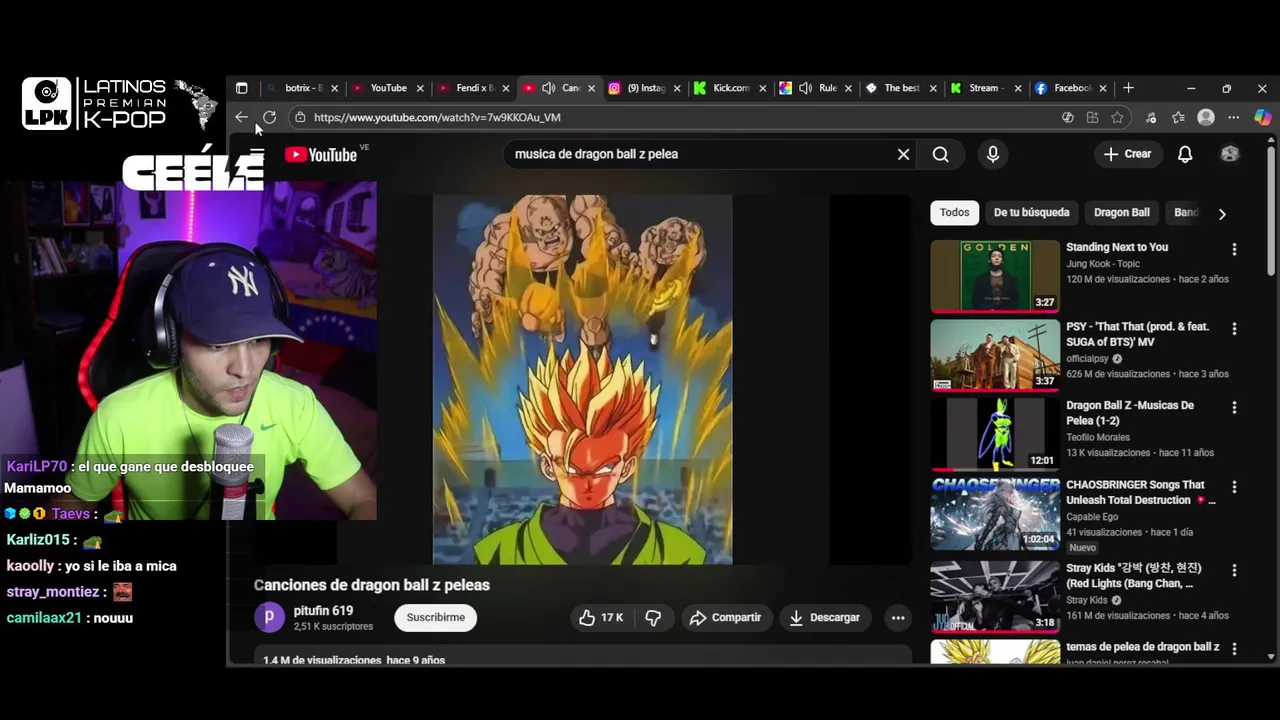Close the botrix tab
The width and height of the screenshot is (1280, 720).
pyautogui.click(x=335, y=88)
